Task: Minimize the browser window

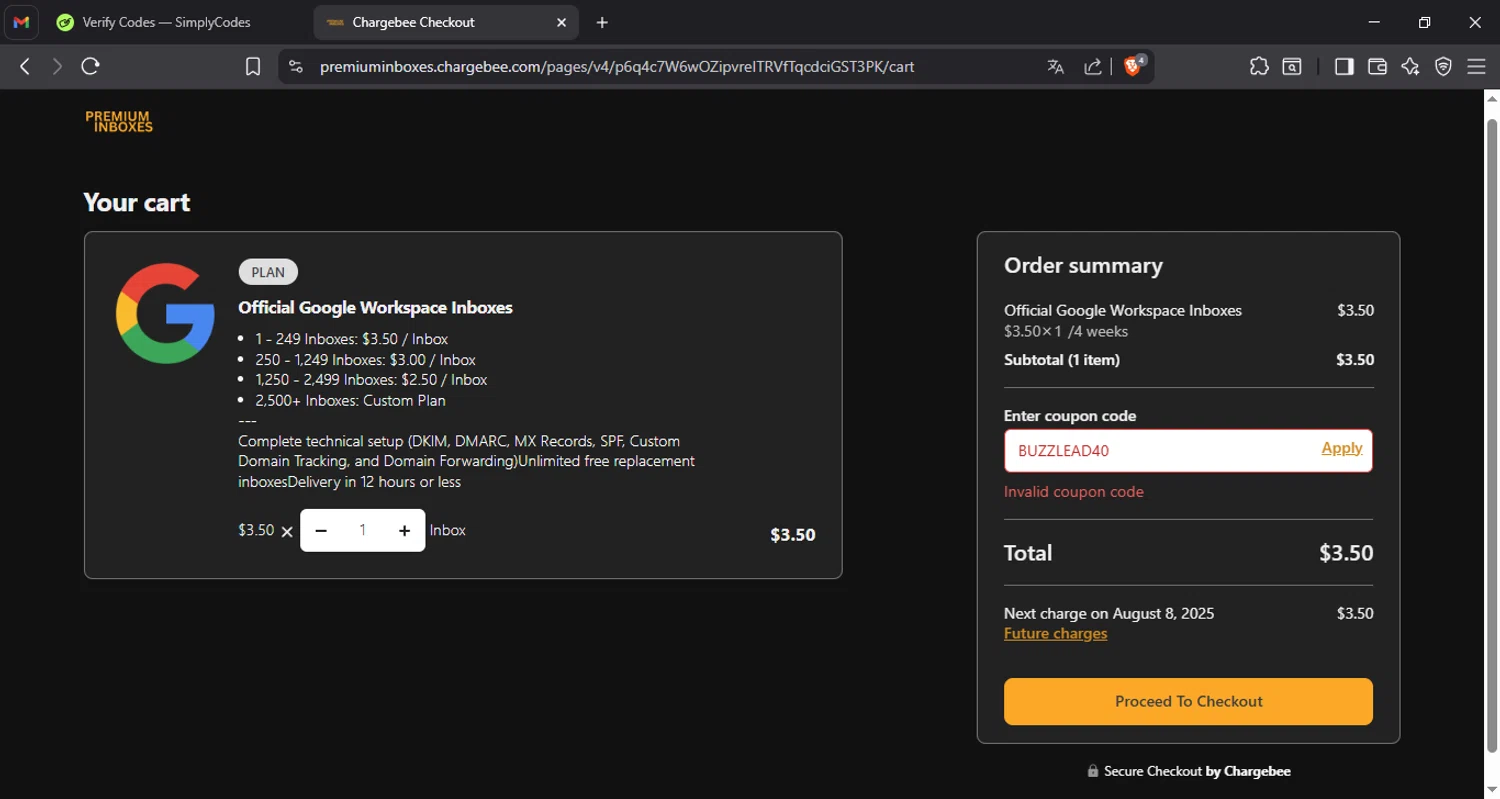Action: 1374,22
